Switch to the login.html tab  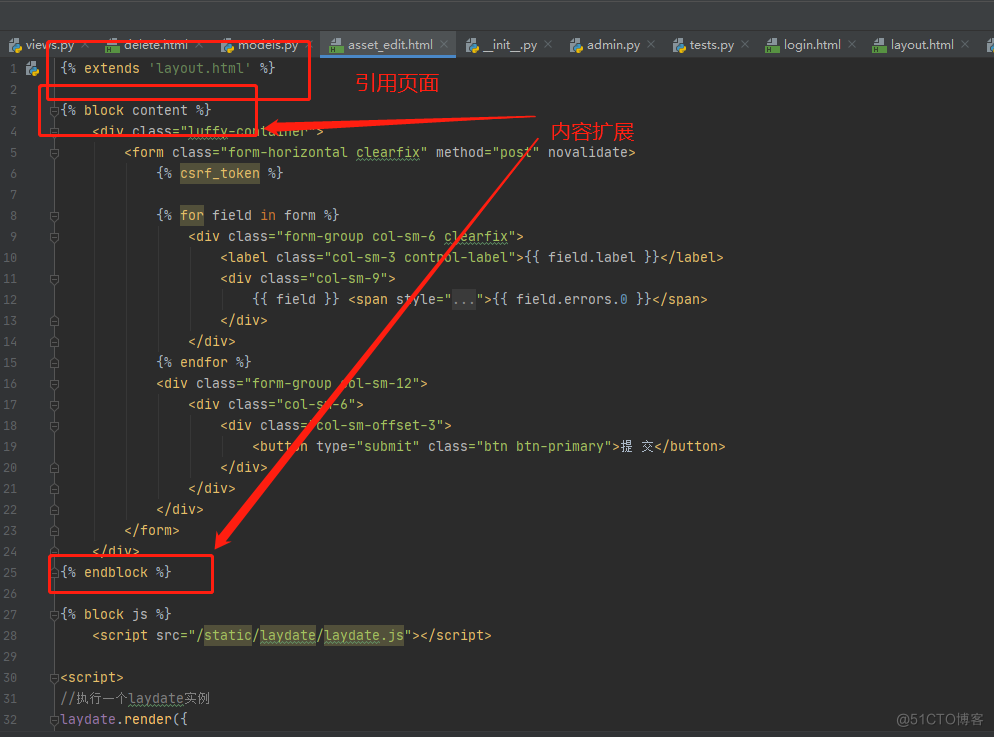pyautogui.click(x=812, y=45)
